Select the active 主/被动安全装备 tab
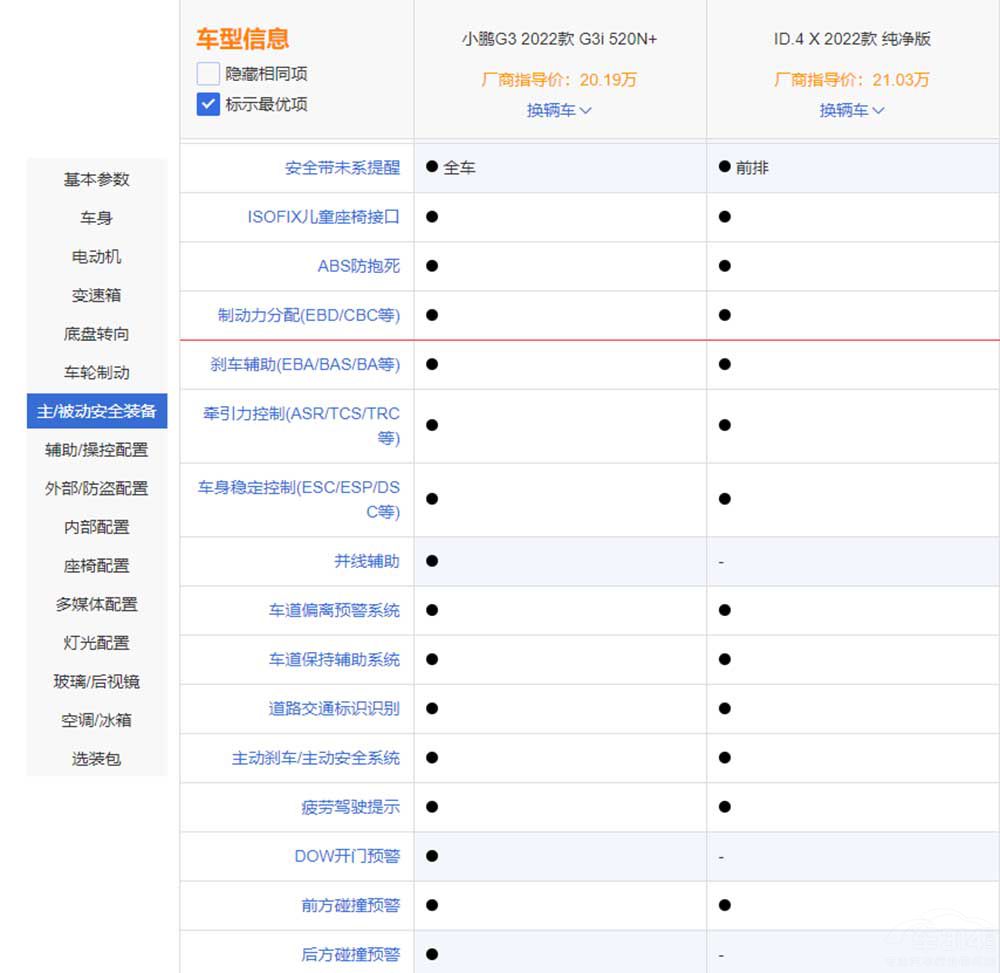The height and width of the screenshot is (973, 1000). tap(97, 411)
